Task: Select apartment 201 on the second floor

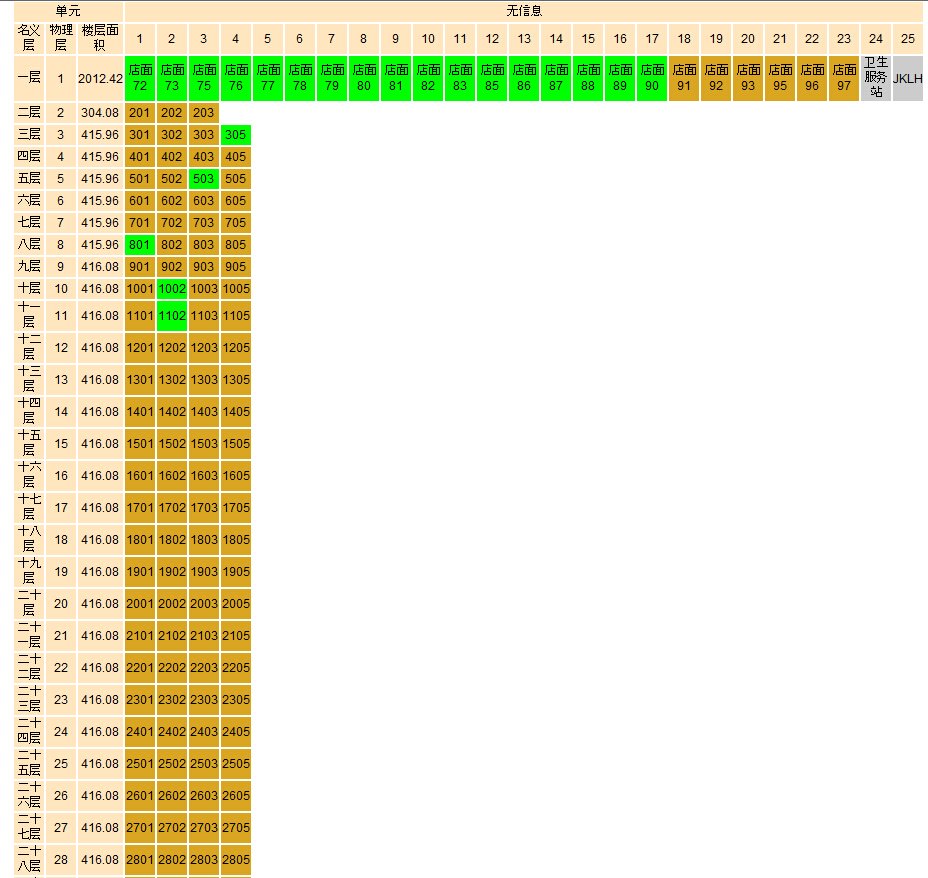Action: [140, 112]
